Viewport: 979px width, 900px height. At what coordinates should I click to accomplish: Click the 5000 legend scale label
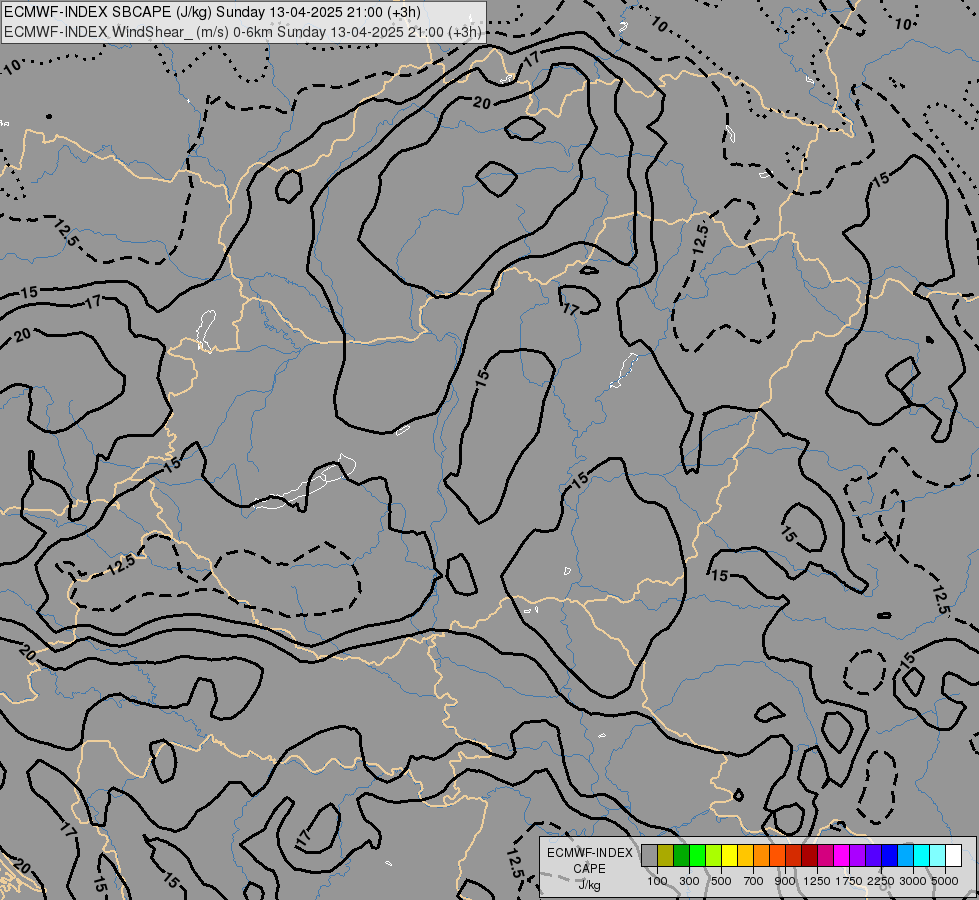[x=945, y=881]
